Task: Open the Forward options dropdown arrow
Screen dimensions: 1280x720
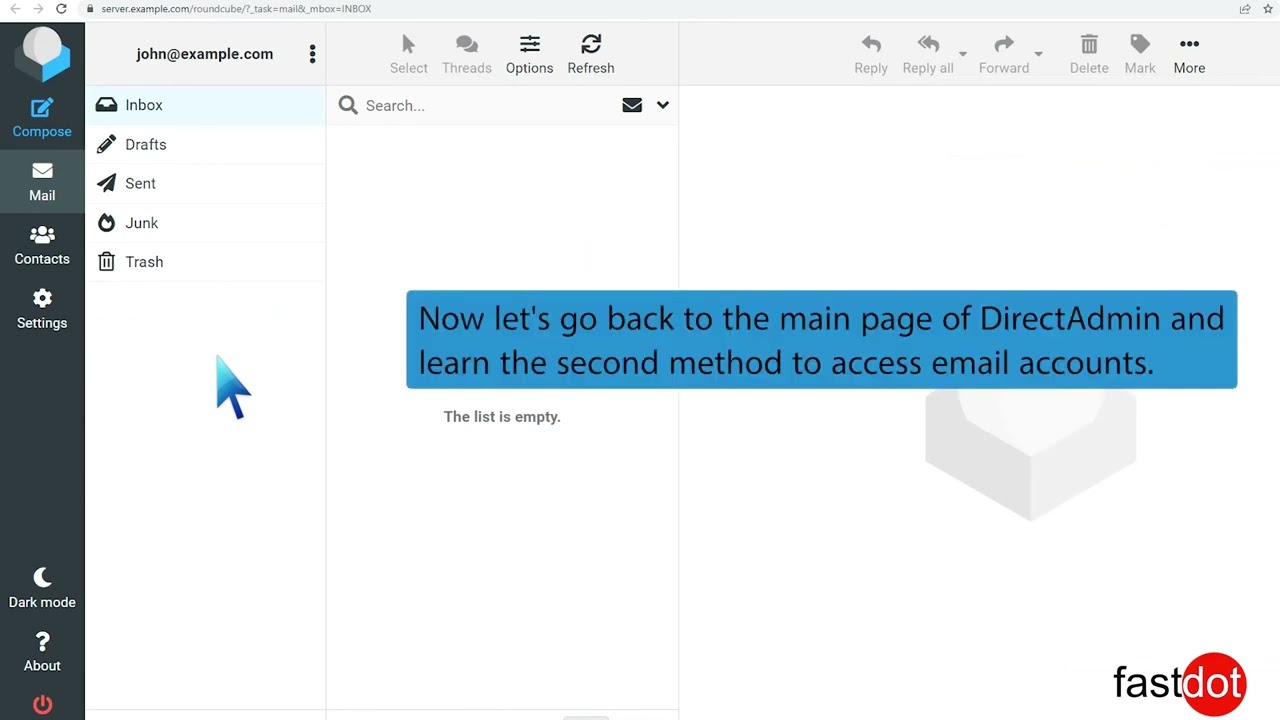Action: pos(1038,55)
